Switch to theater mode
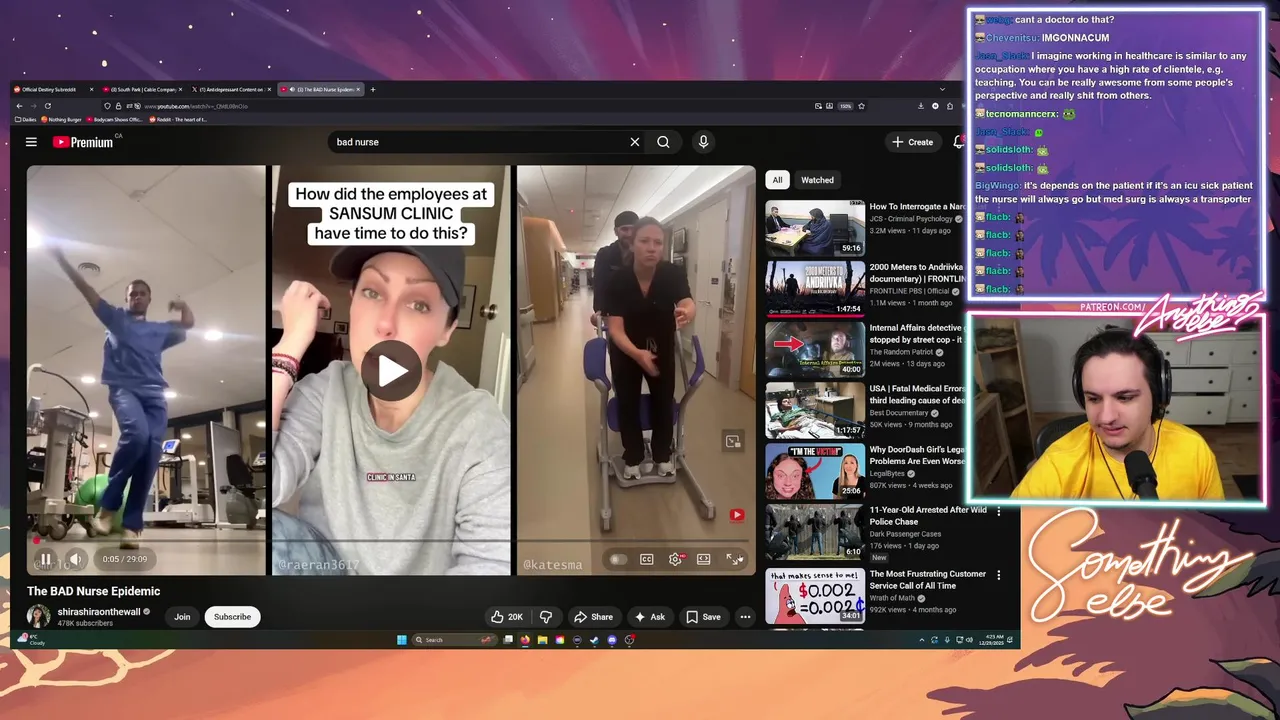 click(704, 559)
